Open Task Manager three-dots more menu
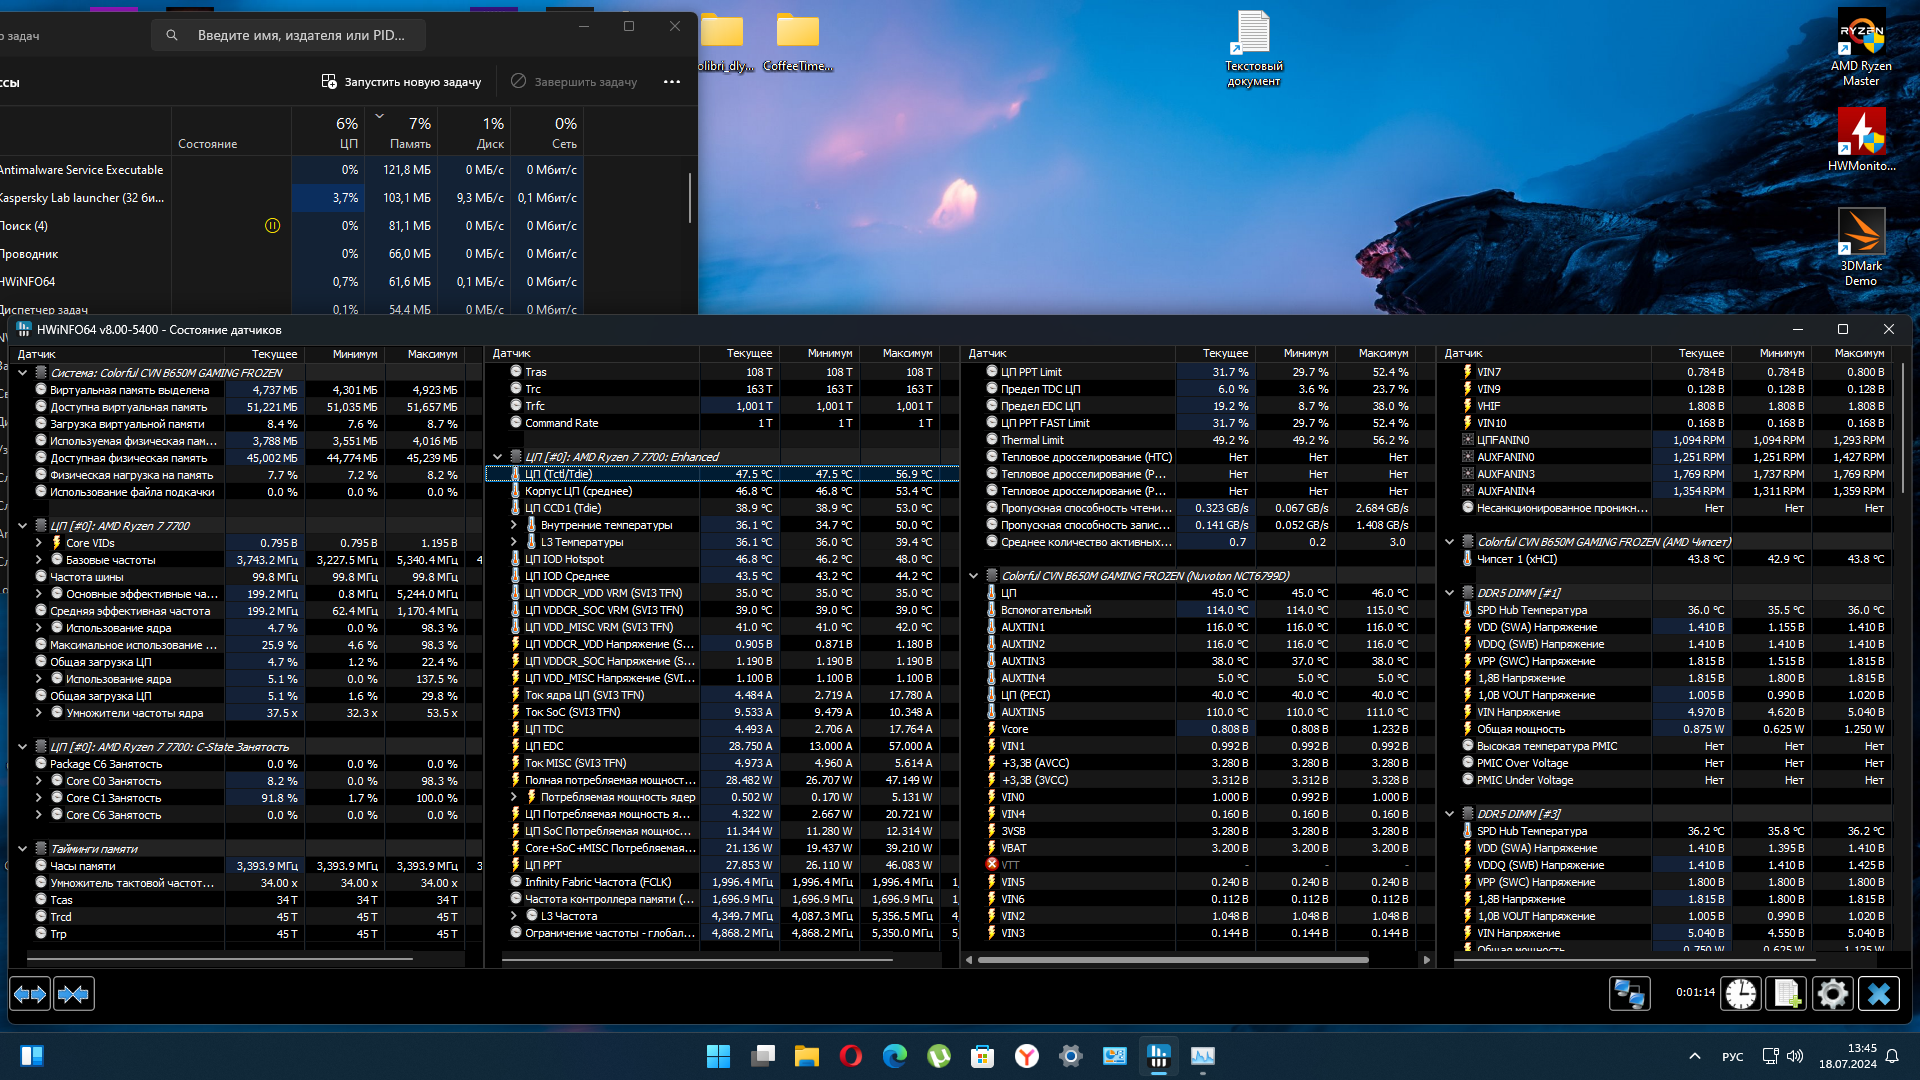The height and width of the screenshot is (1080, 1920). pos(672,82)
